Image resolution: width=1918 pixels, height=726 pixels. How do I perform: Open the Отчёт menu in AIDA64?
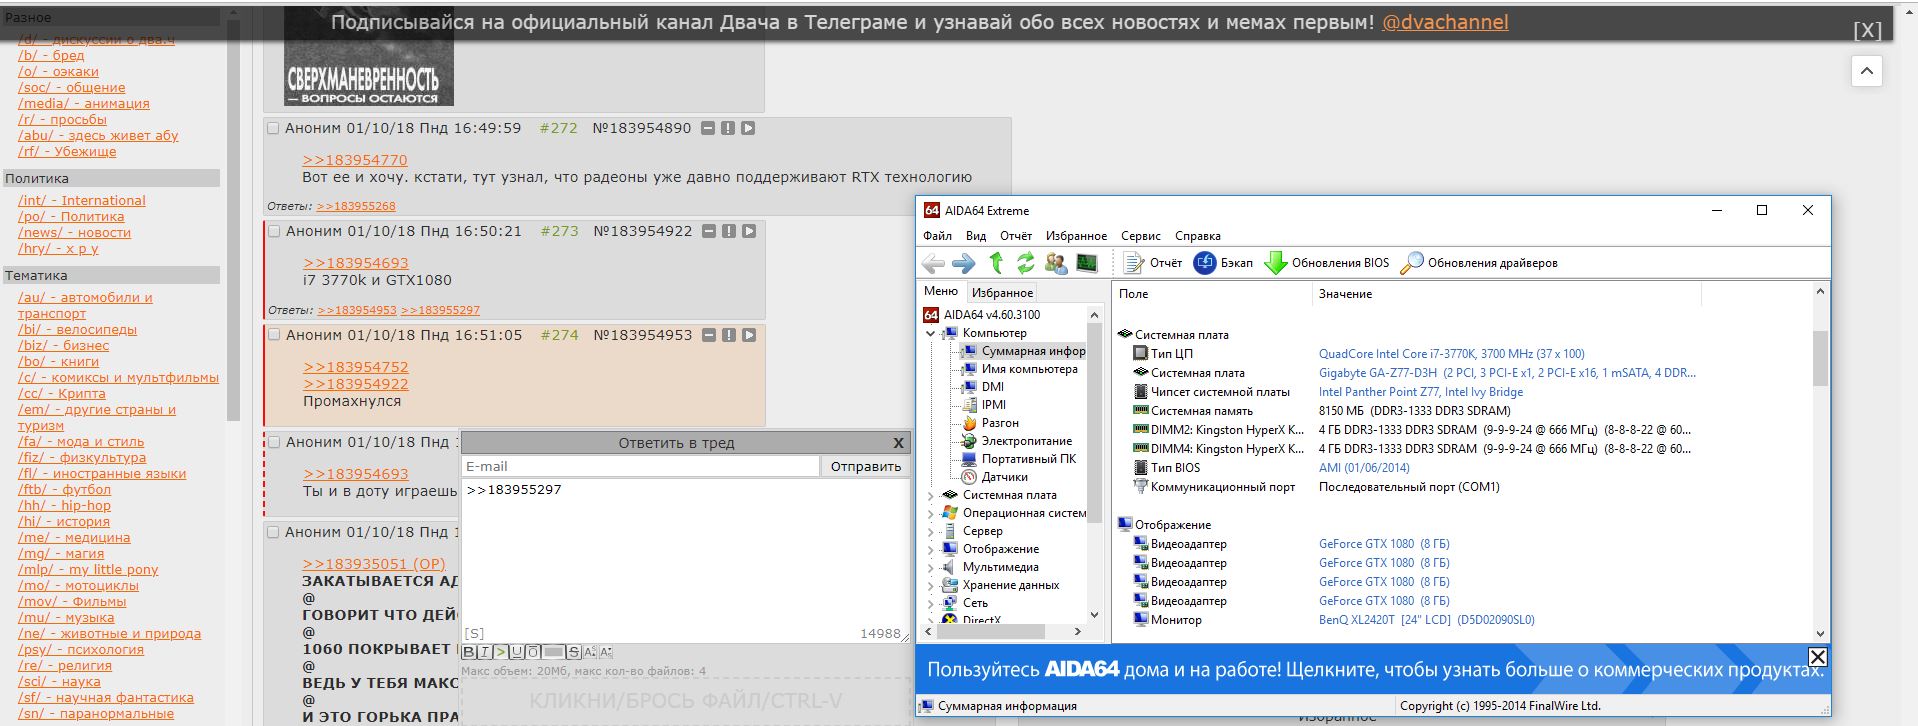(x=1016, y=236)
